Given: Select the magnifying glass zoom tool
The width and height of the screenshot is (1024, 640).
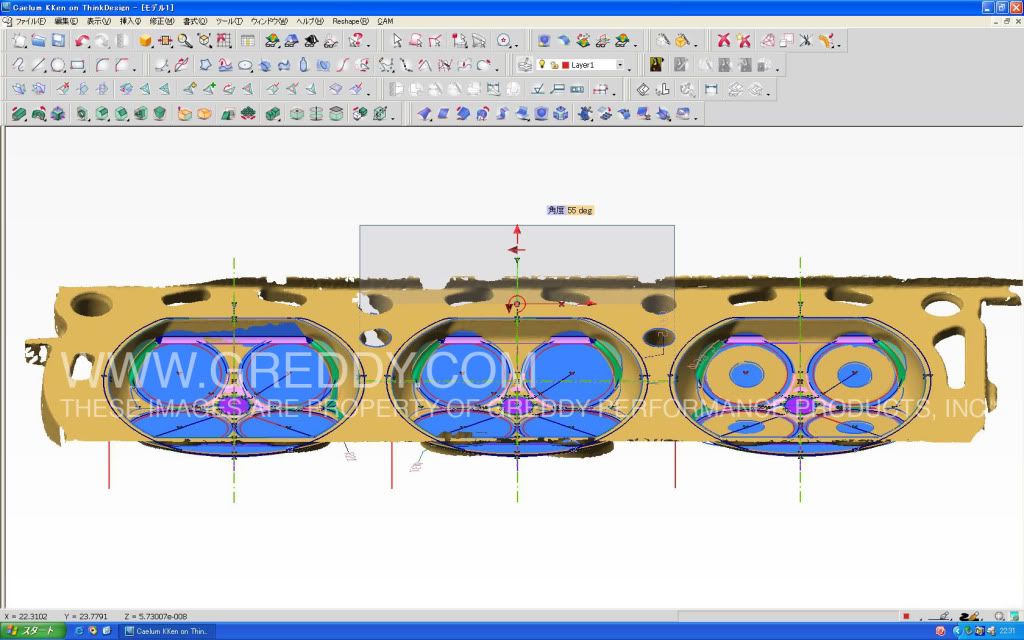Looking at the screenshot, I should pyautogui.click(x=185, y=40).
